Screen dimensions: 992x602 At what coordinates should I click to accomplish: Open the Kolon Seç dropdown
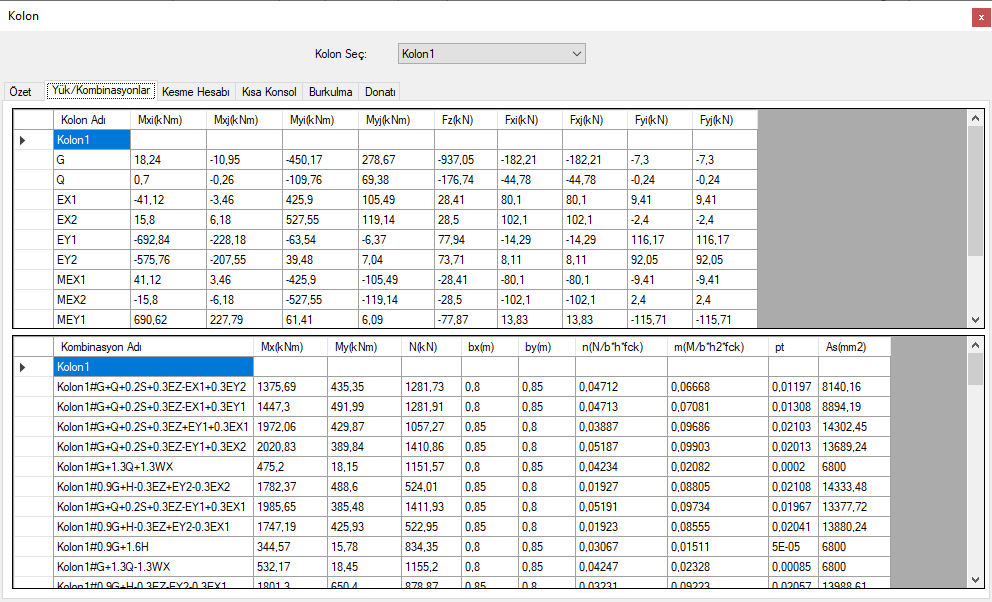click(492, 54)
